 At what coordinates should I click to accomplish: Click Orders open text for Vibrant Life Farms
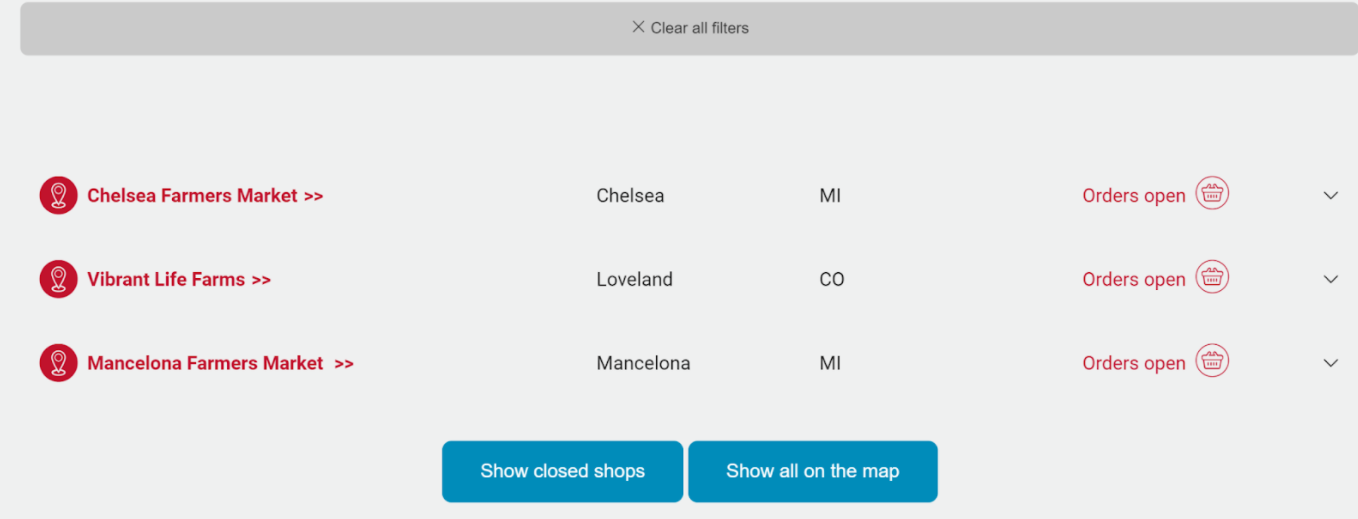(x=1134, y=280)
